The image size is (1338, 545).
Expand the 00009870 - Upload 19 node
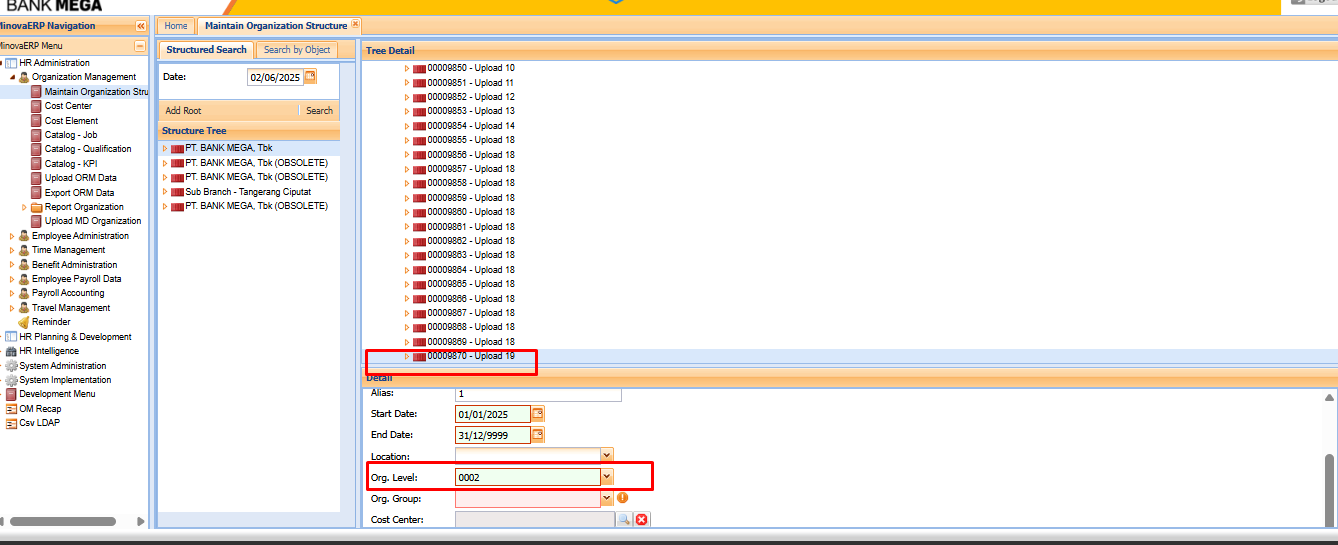pos(407,356)
